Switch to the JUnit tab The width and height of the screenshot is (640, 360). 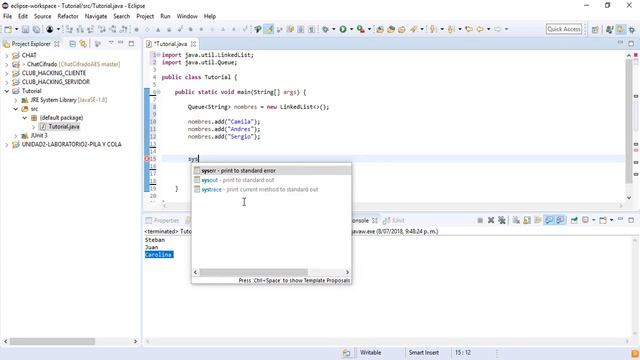point(393,220)
